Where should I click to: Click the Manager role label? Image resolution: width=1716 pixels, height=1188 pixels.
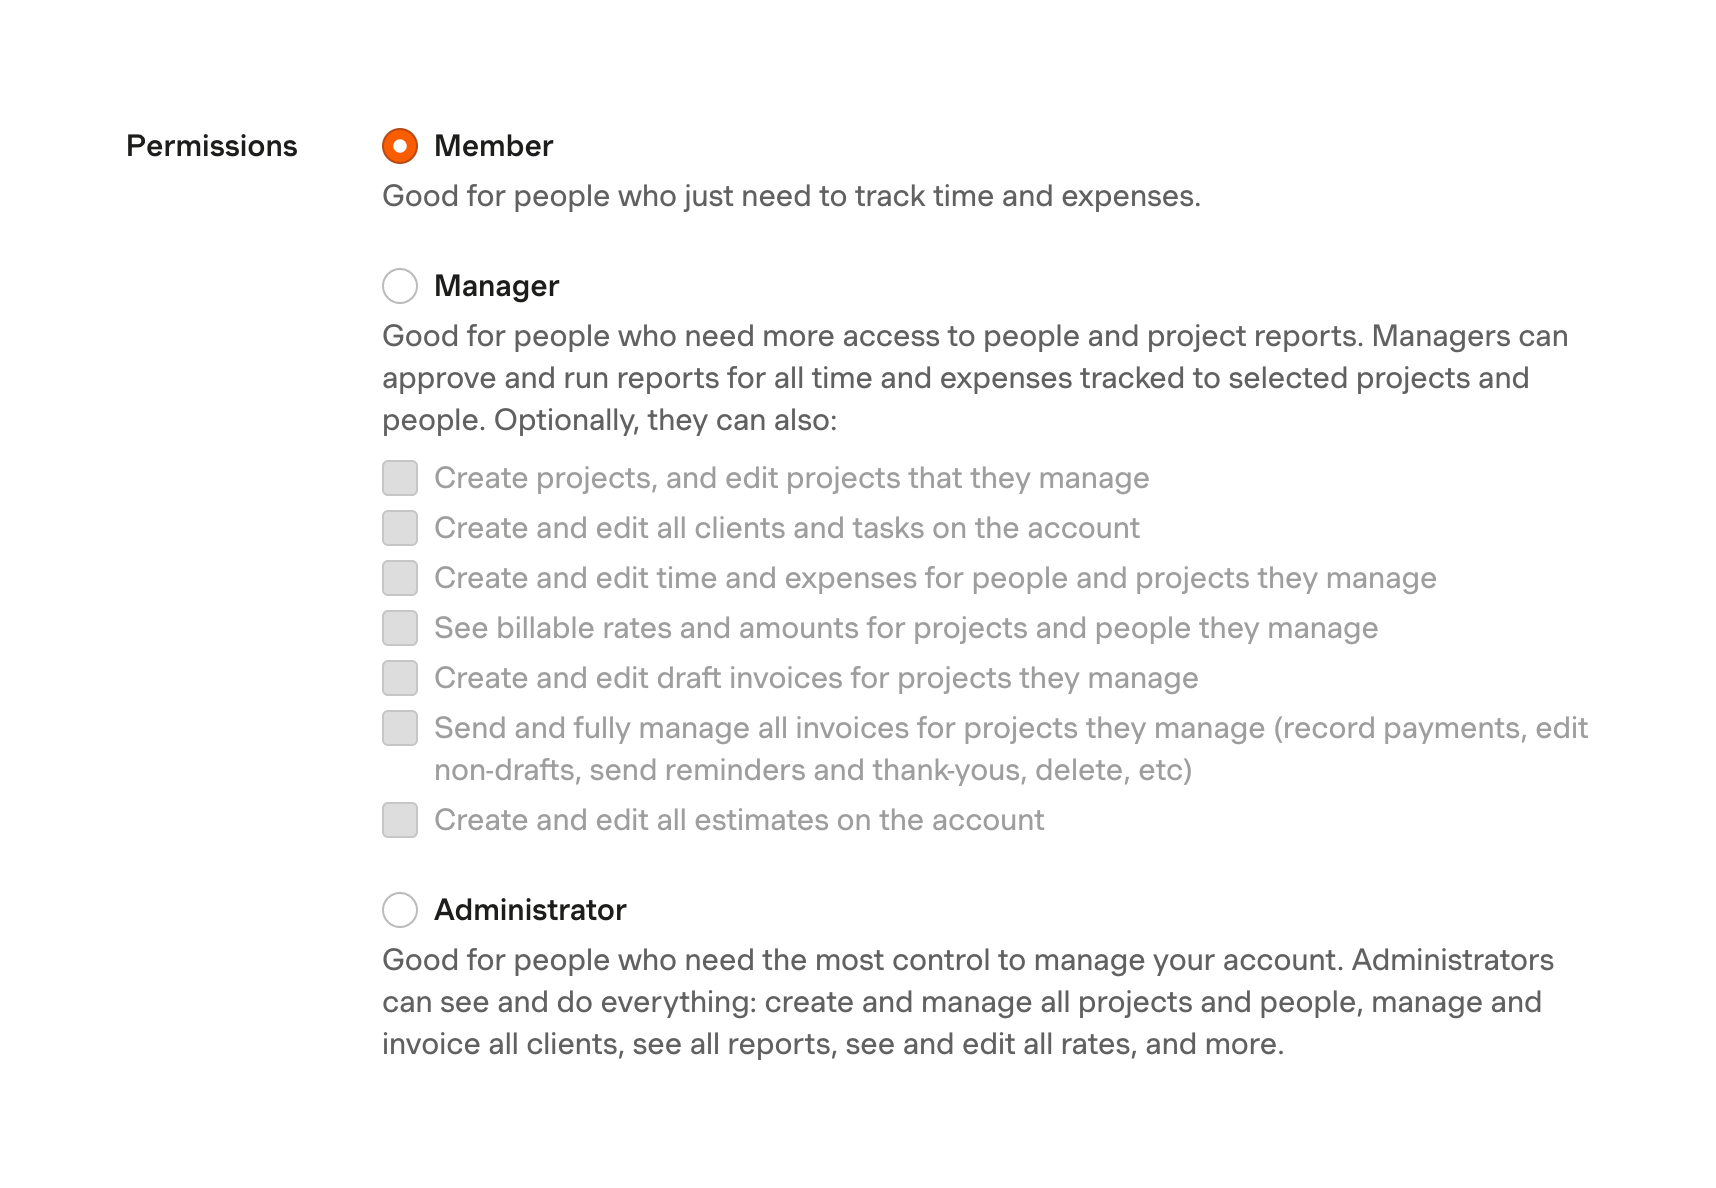[x=496, y=286]
